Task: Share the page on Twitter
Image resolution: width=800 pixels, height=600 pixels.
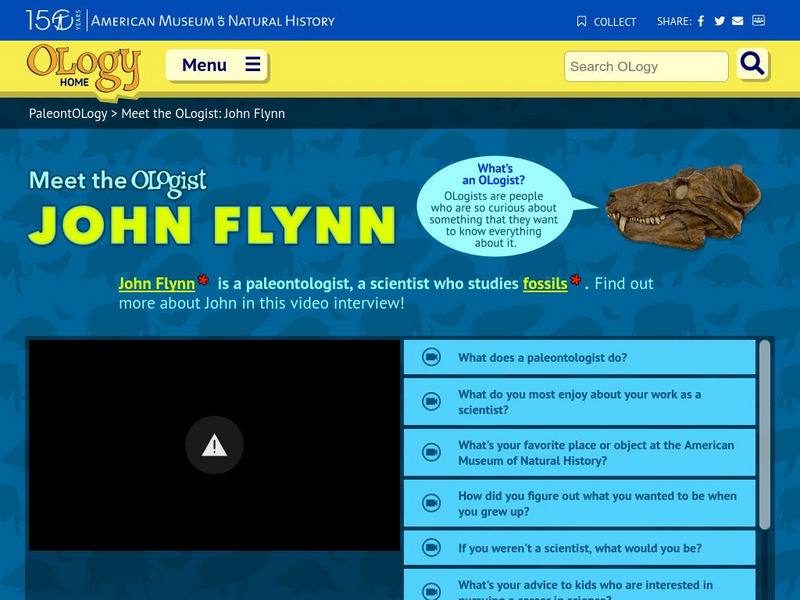Action: pos(719,21)
